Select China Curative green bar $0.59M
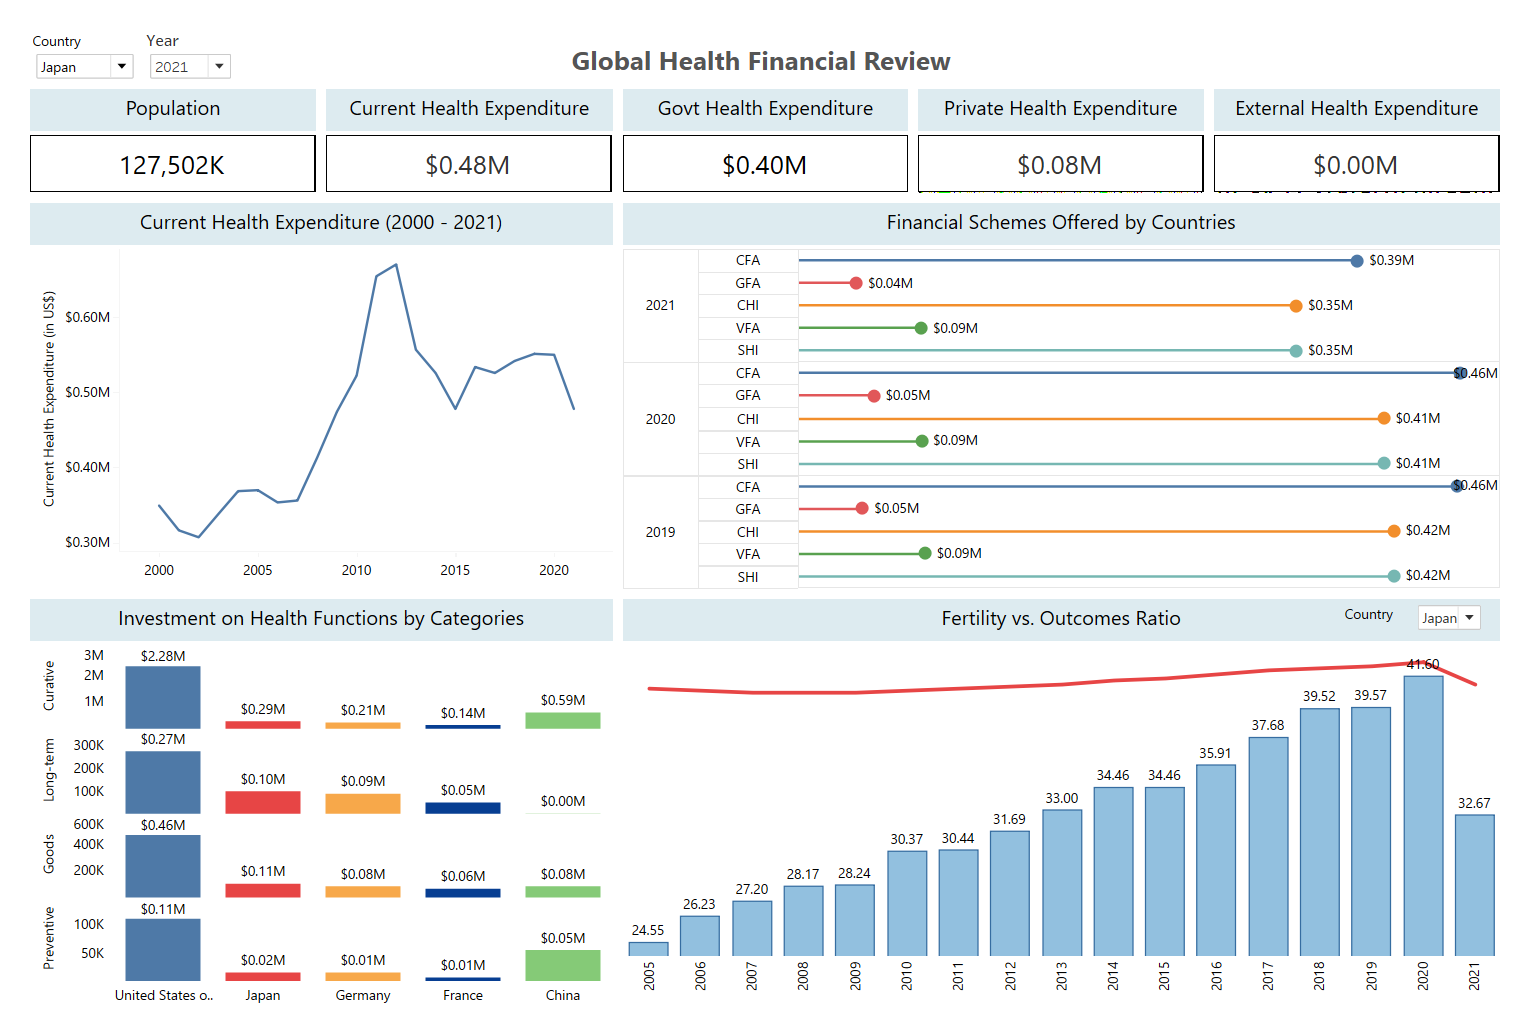 point(563,720)
